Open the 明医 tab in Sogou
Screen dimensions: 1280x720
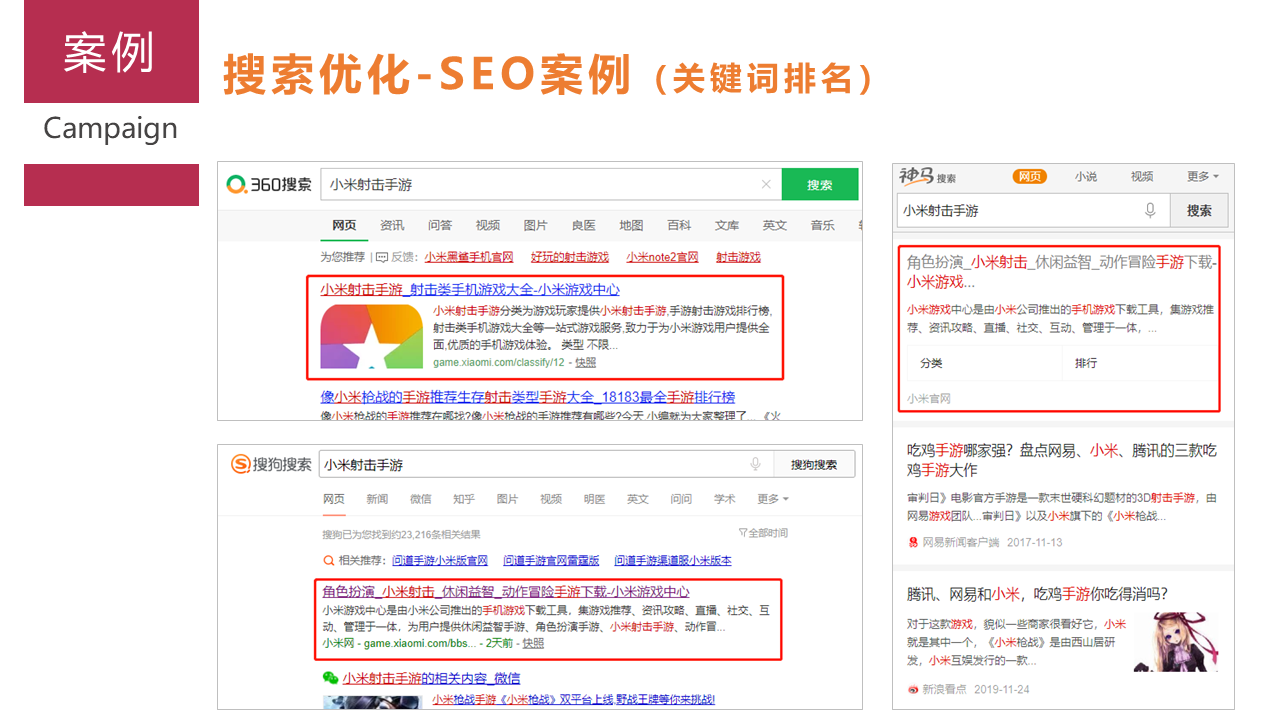(x=594, y=499)
